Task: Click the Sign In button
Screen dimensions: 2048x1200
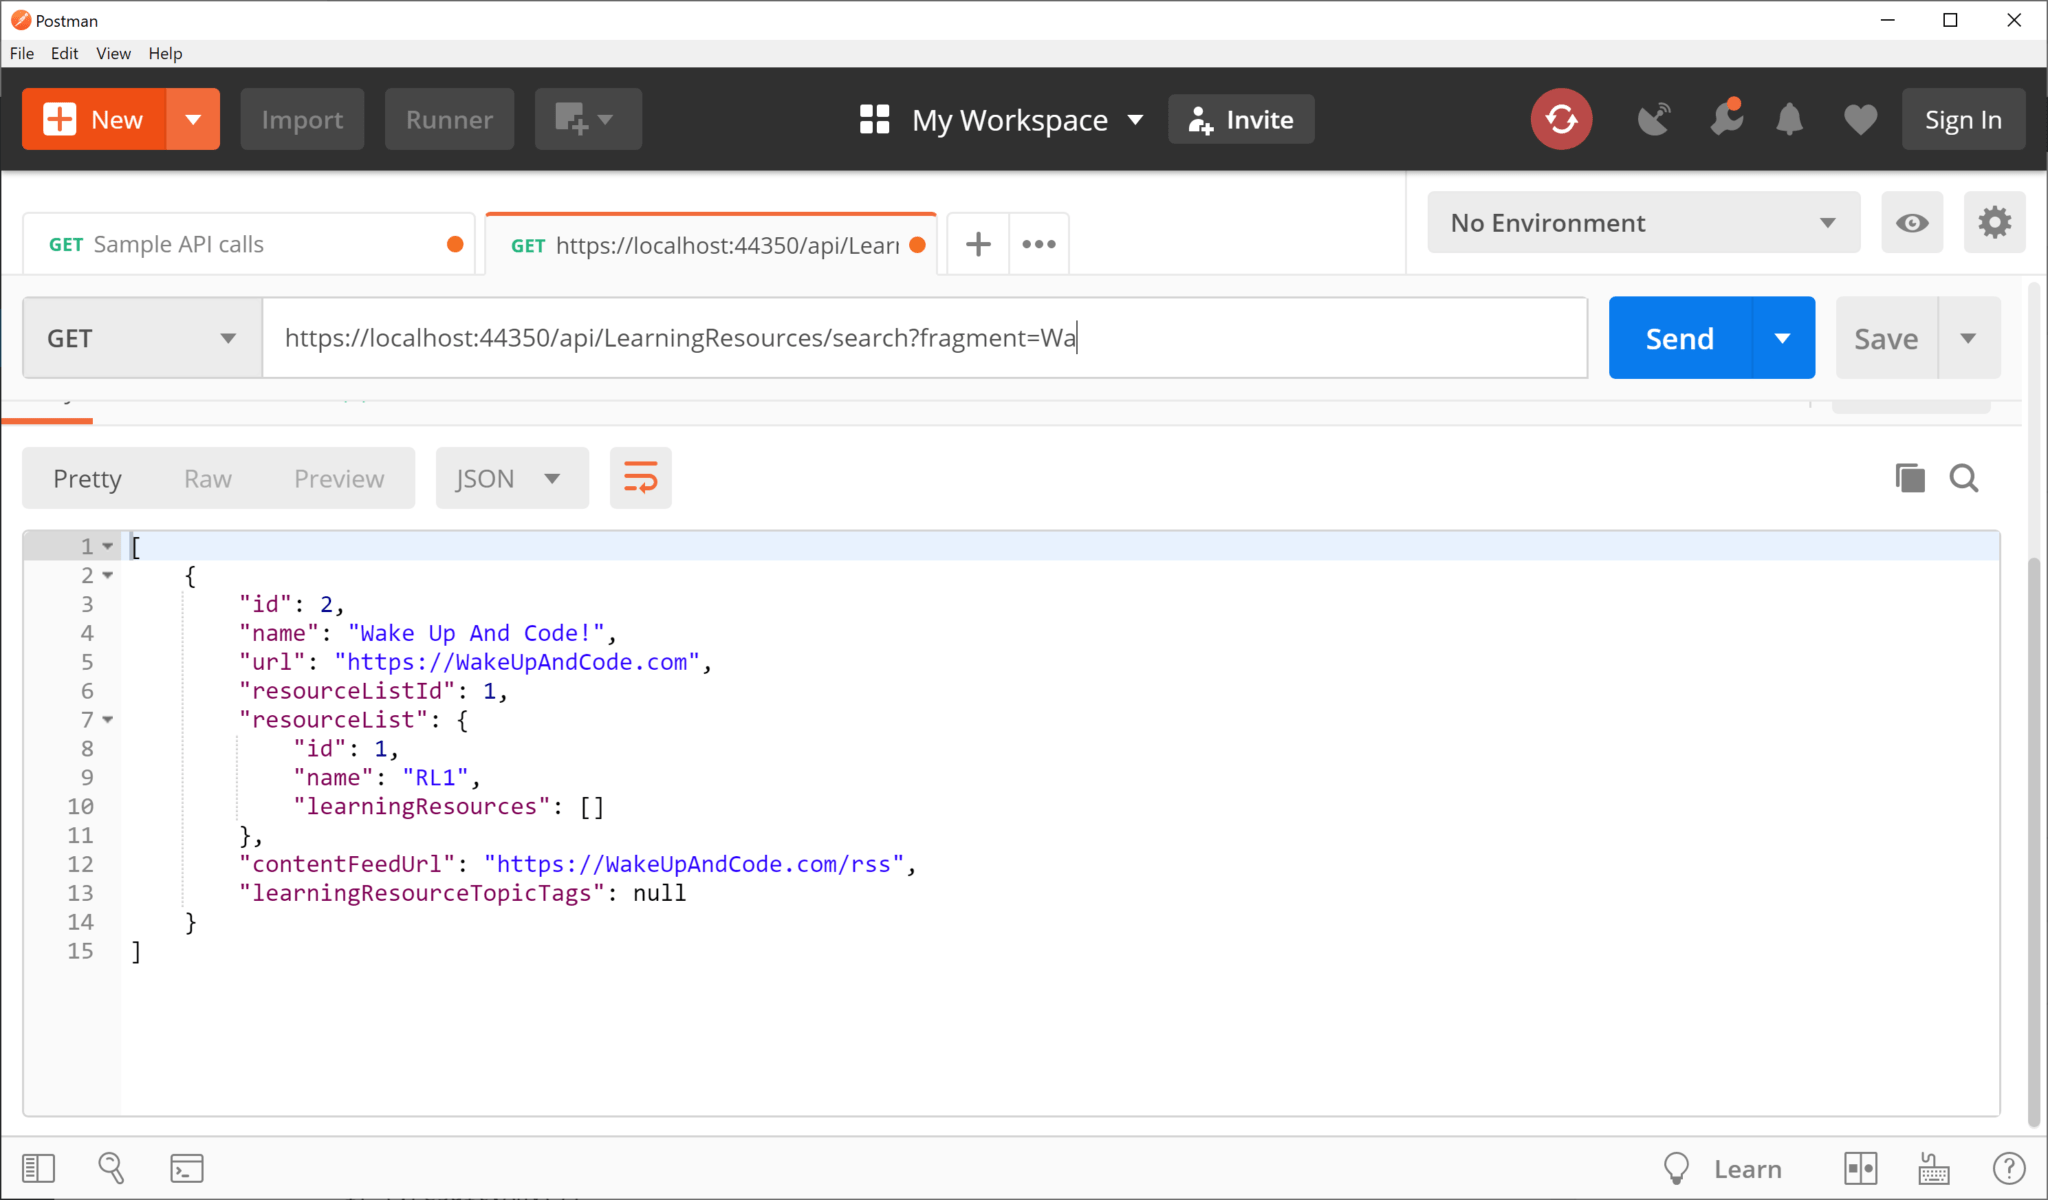Action: click(x=1962, y=119)
